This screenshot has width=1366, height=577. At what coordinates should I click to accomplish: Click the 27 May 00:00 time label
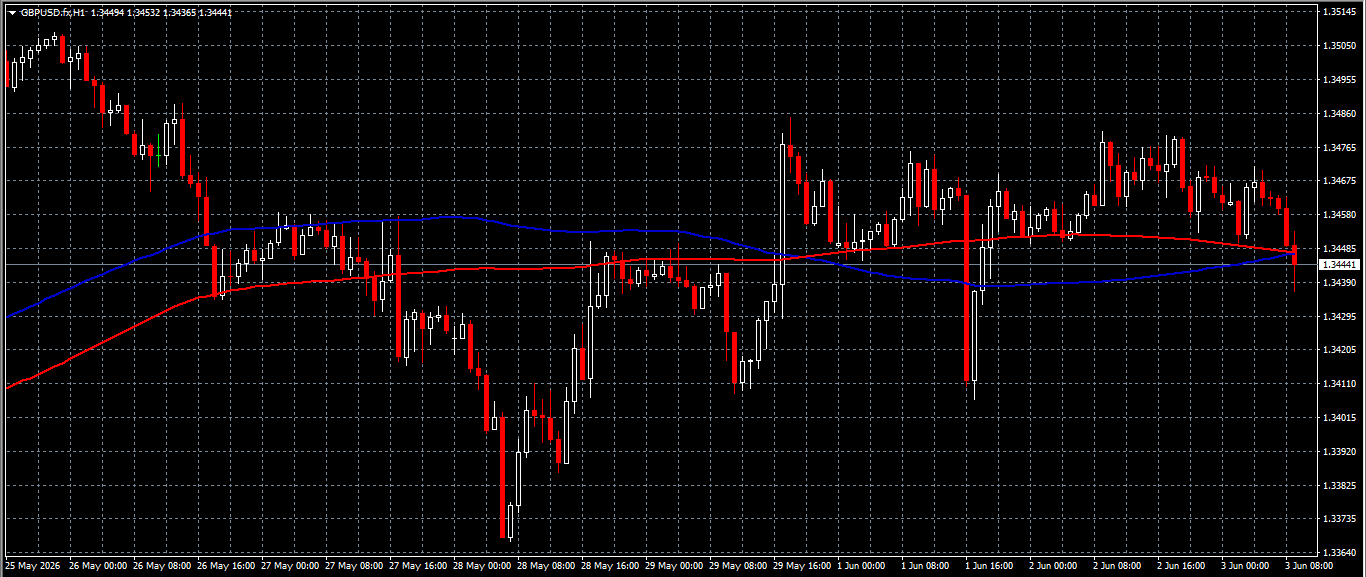289,566
